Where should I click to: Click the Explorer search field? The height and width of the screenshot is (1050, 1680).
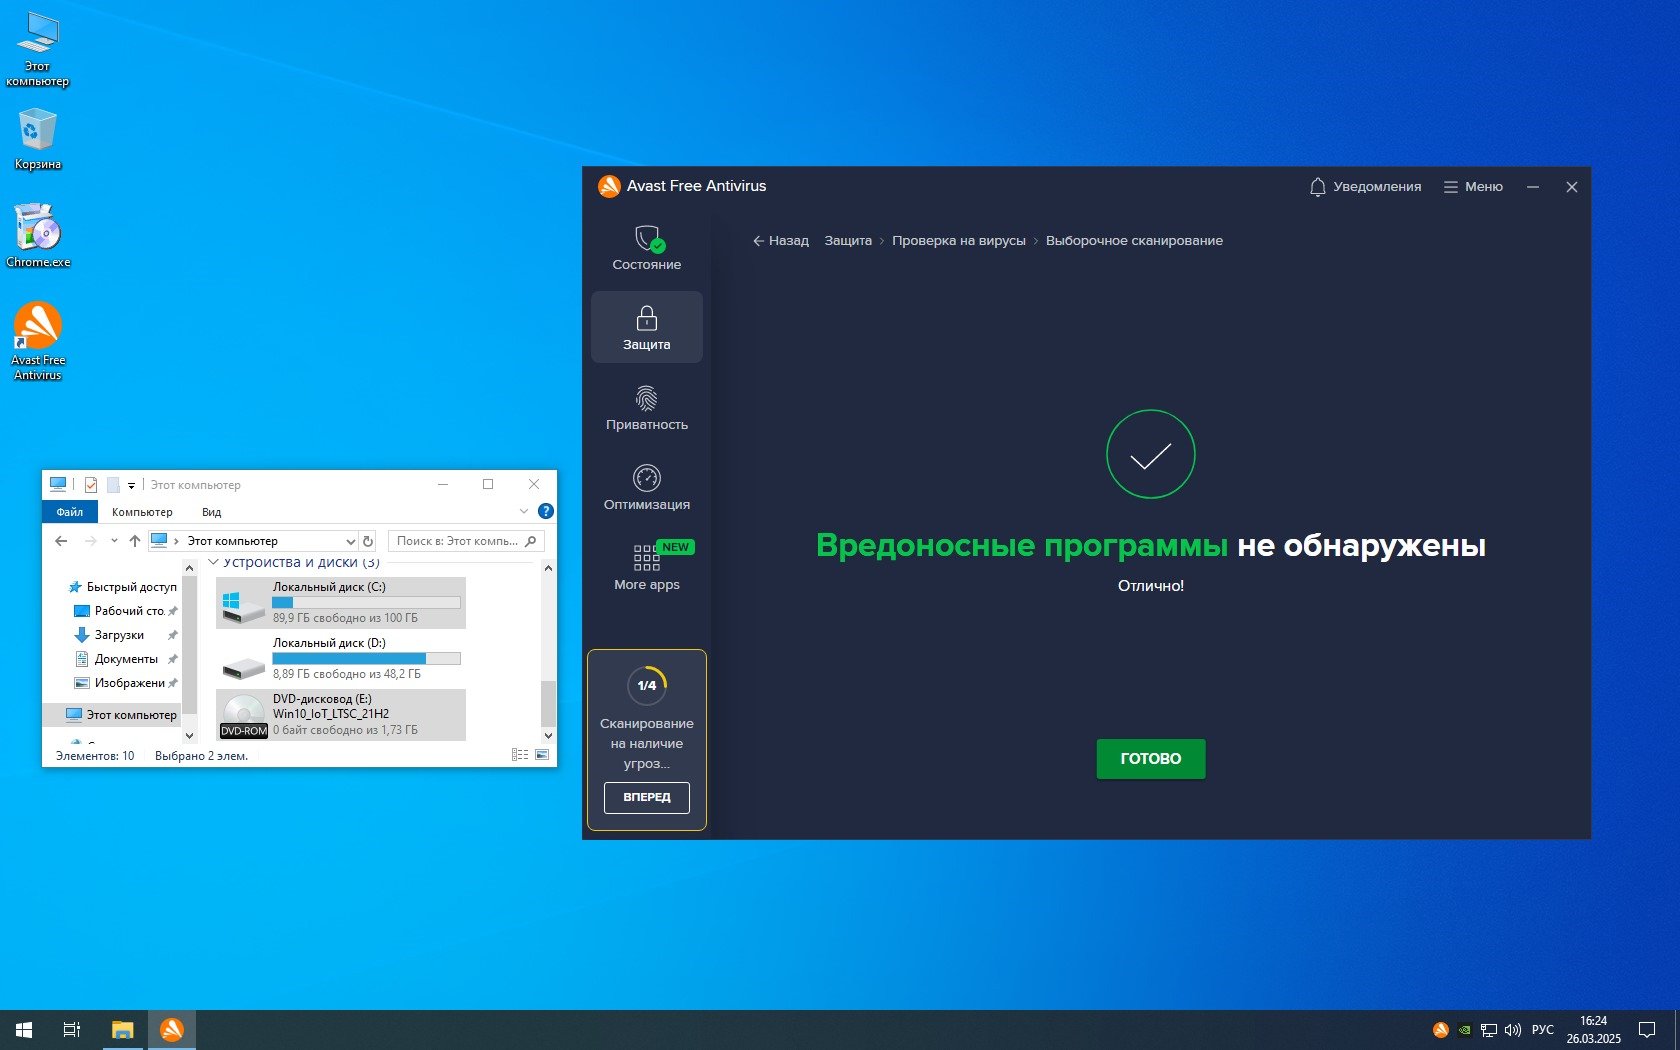click(466, 541)
